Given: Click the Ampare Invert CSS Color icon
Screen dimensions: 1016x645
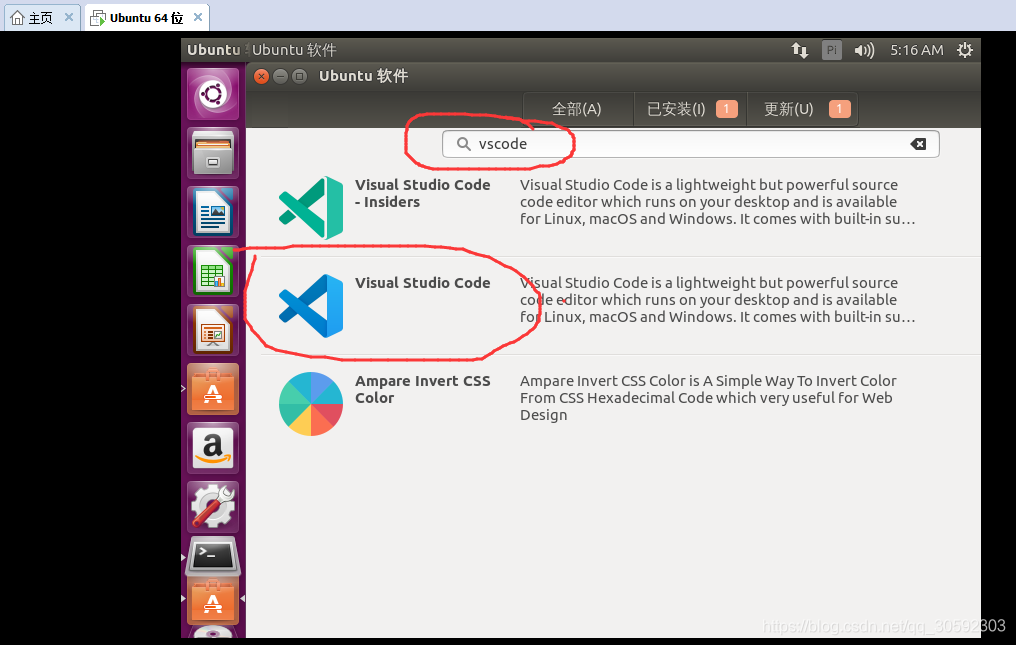Looking at the screenshot, I should point(311,404).
